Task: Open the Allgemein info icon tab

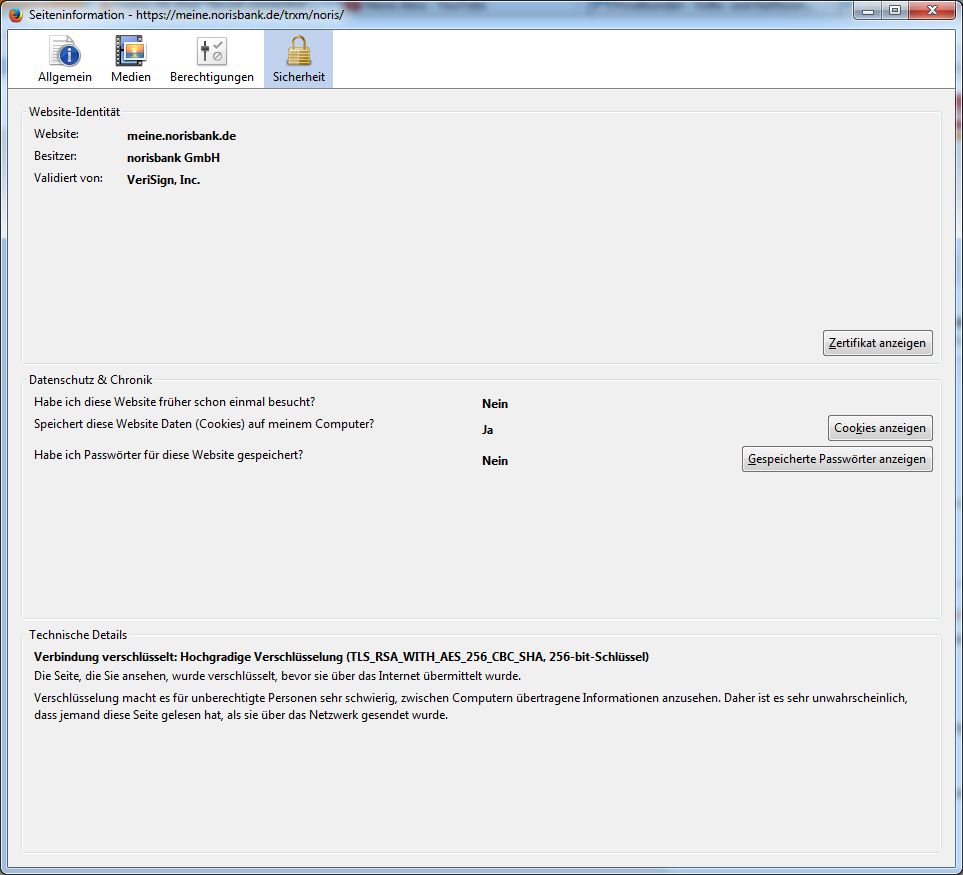Action: click(x=65, y=60)
